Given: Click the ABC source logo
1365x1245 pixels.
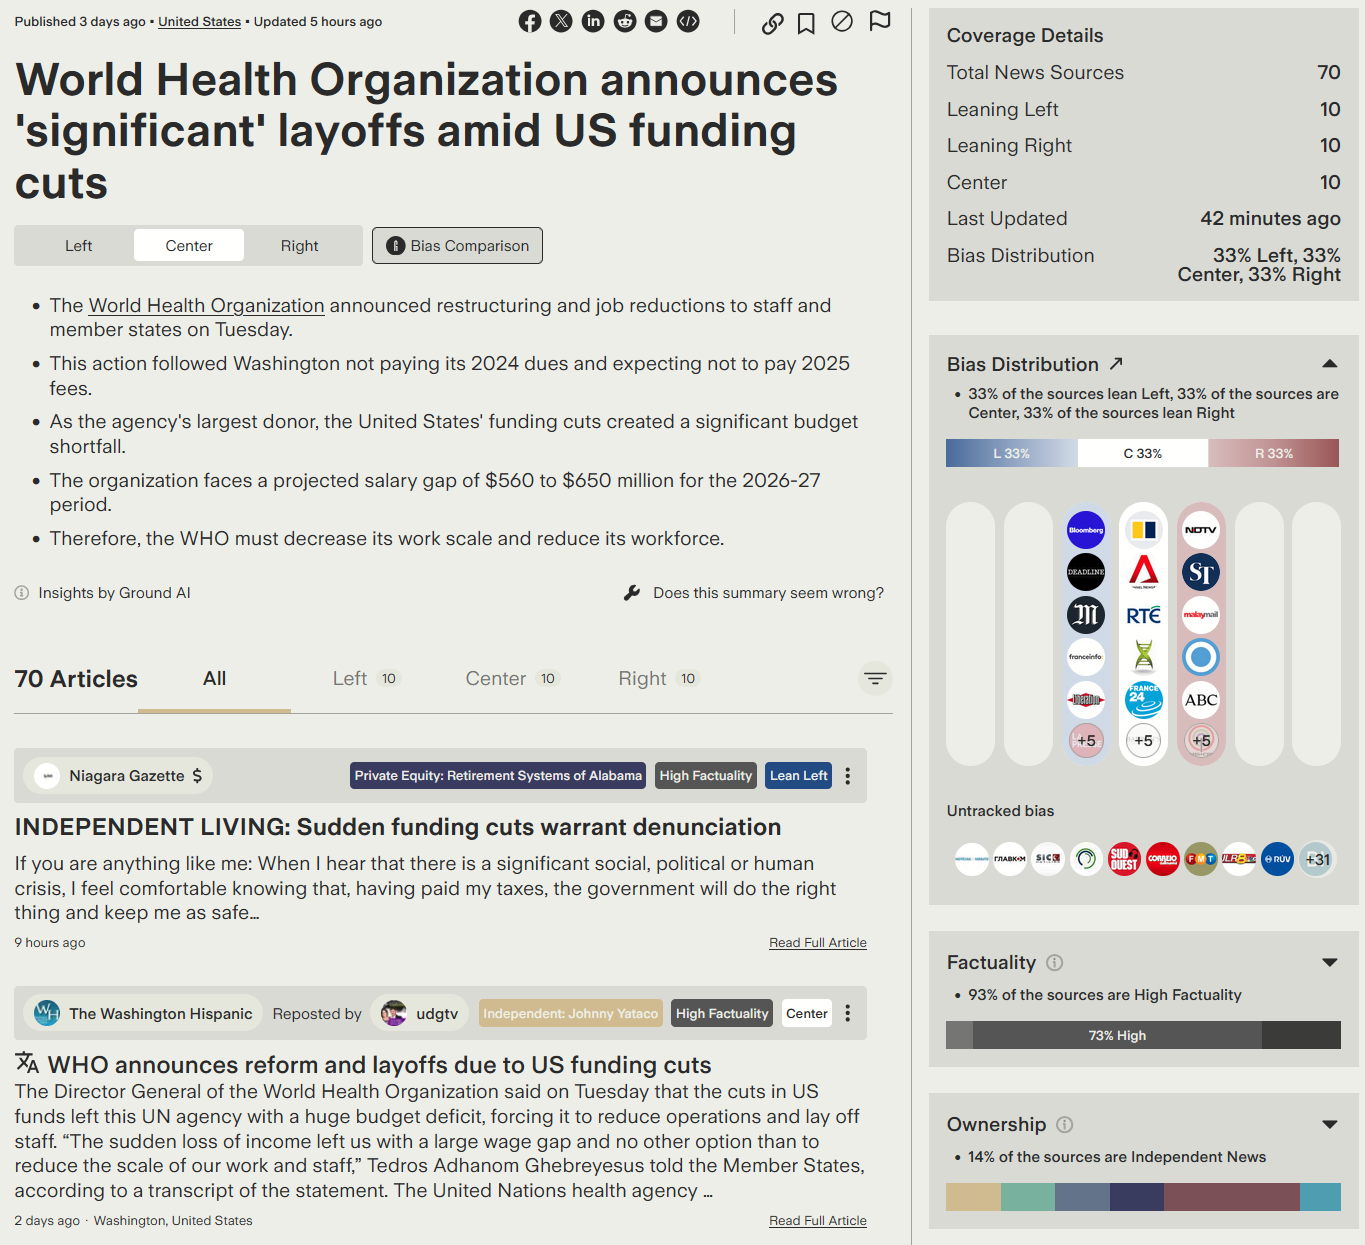Looking at the screenshot, I should [1201, 700].
